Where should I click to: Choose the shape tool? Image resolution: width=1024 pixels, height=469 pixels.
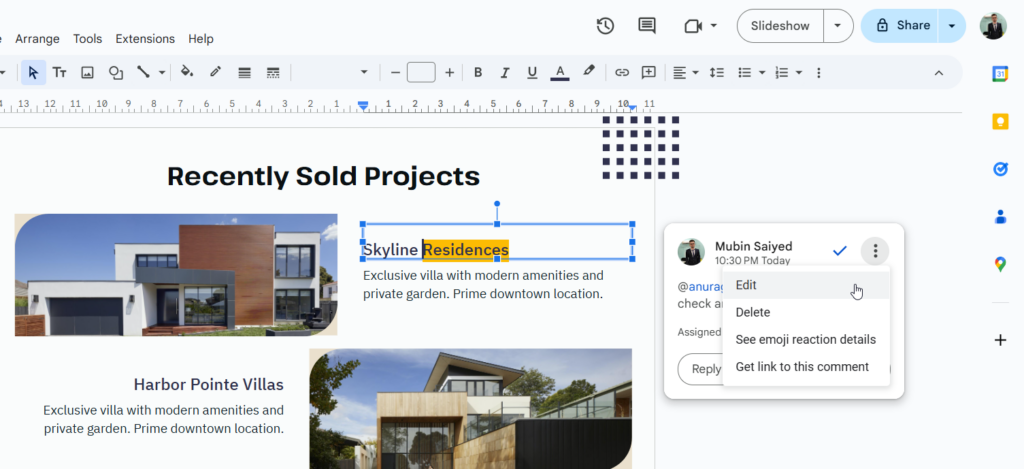pyautogui.click(x=116, y=72)
